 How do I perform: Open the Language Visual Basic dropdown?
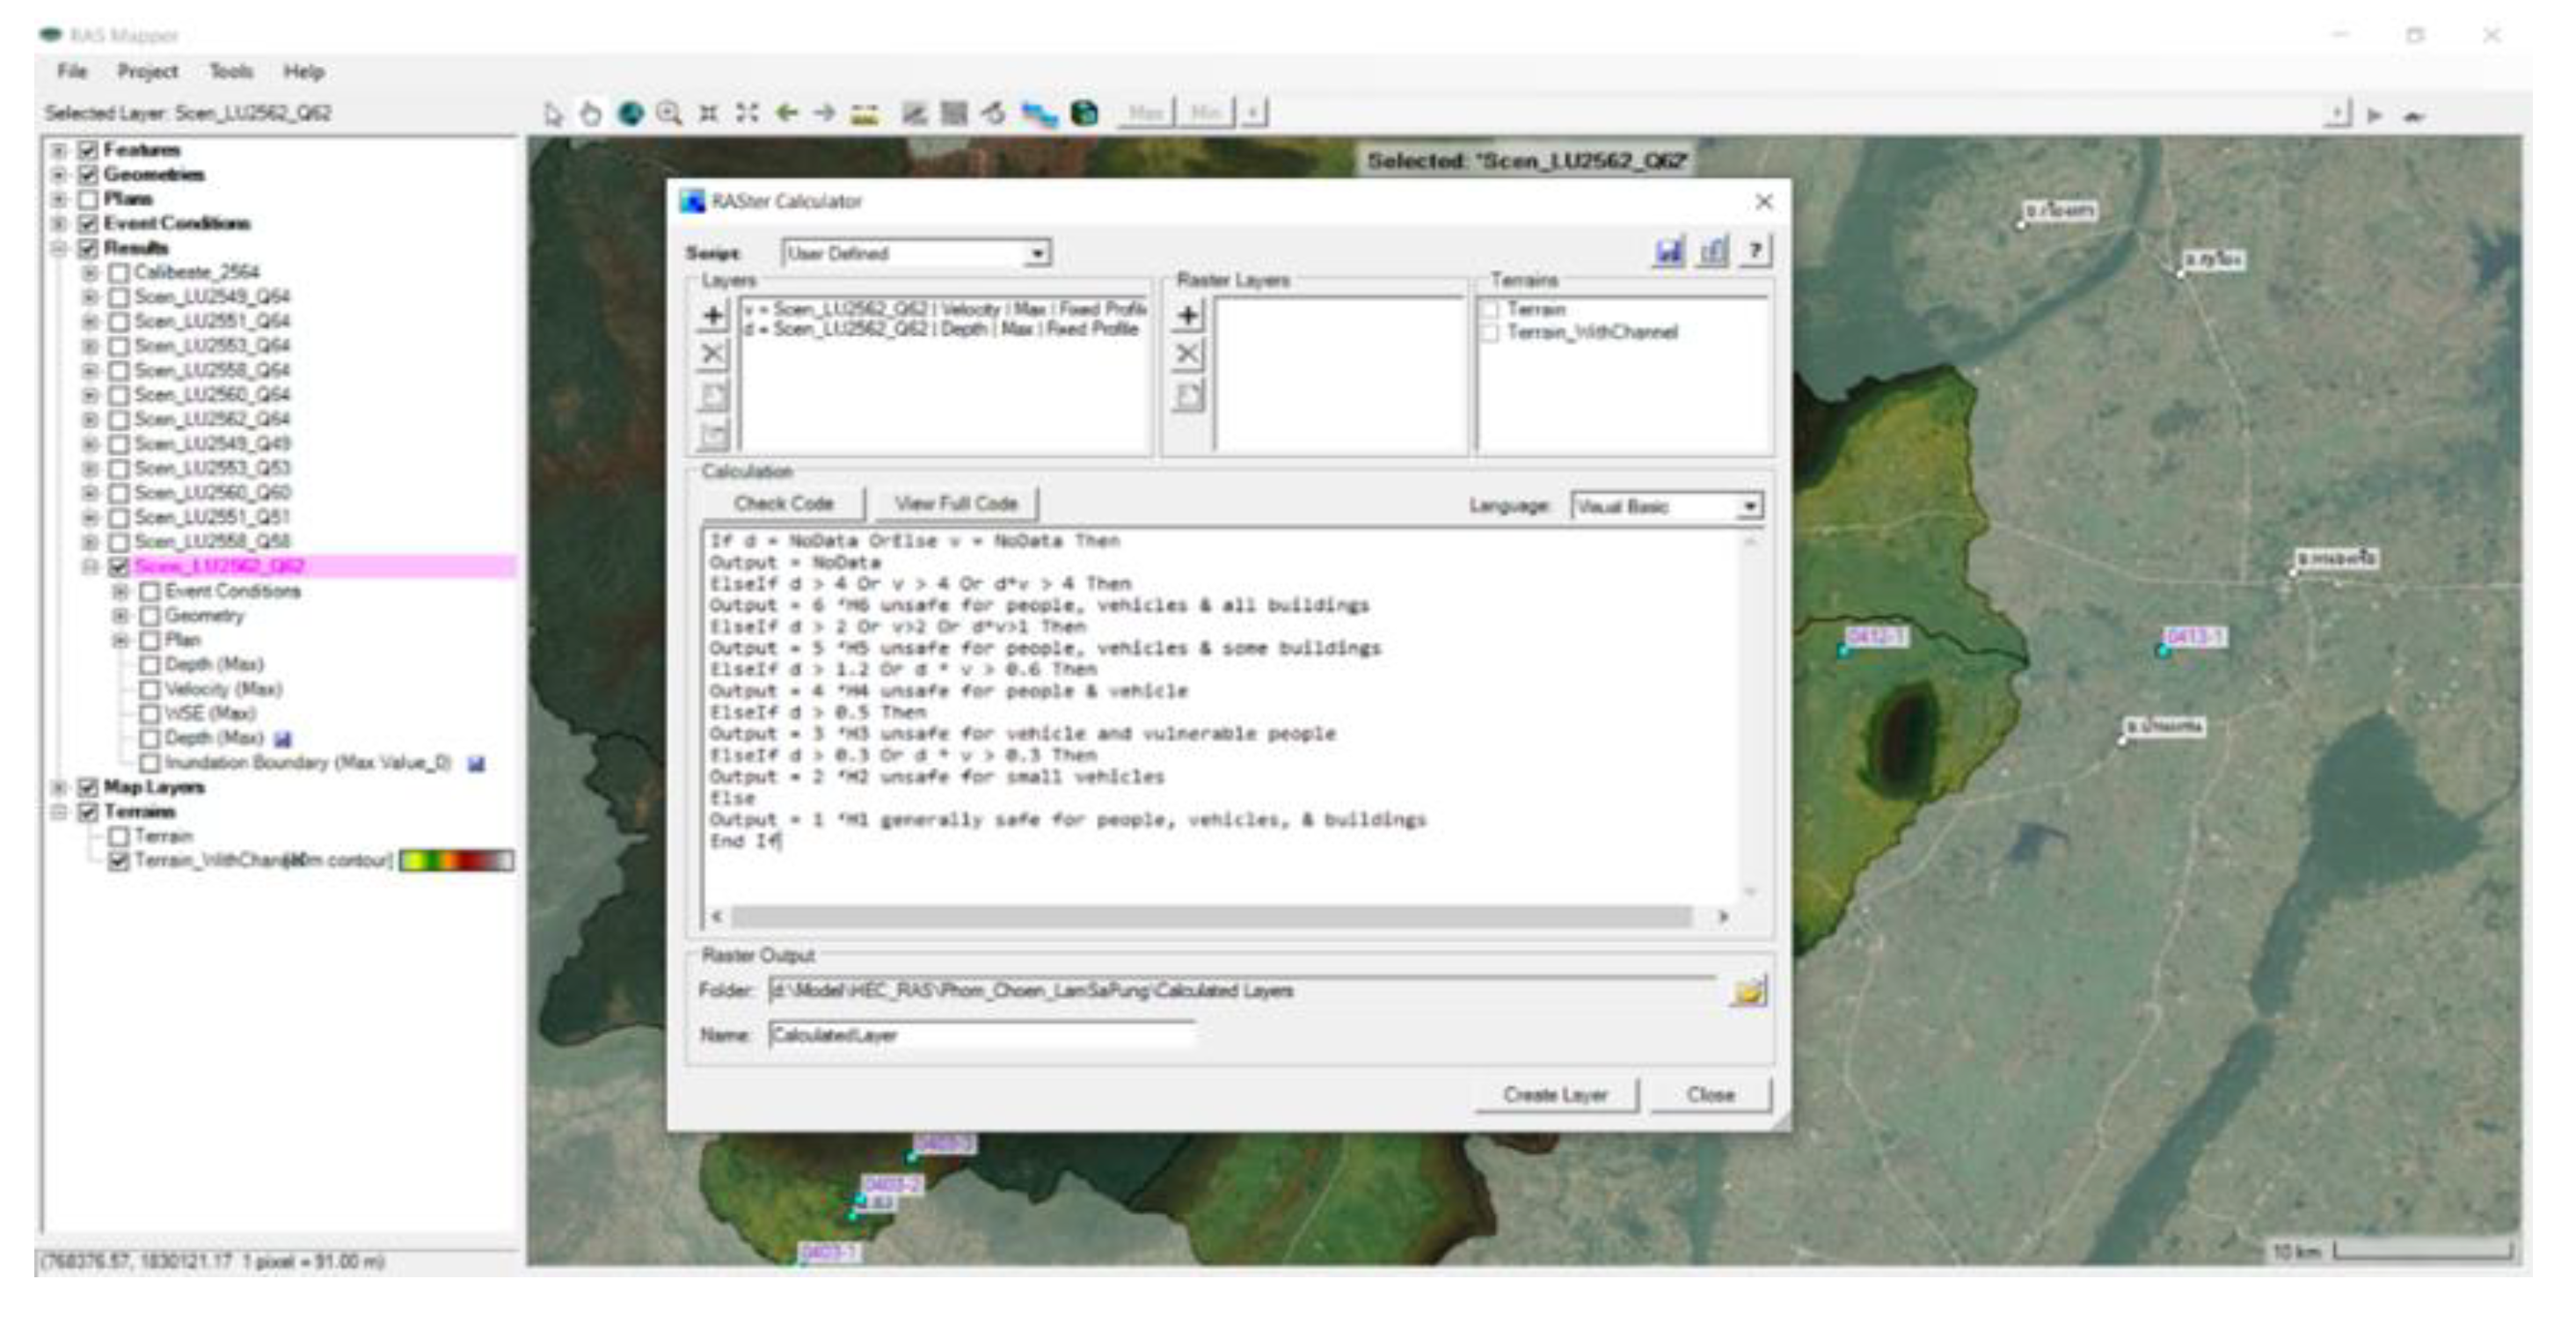1748,507
